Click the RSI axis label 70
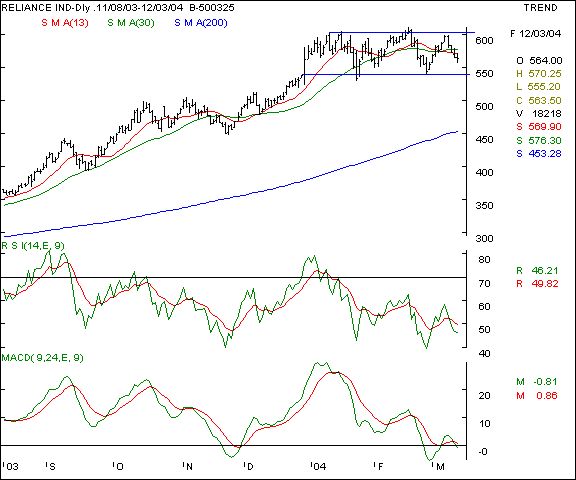This screenshot has width=576, height=480. click(x=484, y=284)
